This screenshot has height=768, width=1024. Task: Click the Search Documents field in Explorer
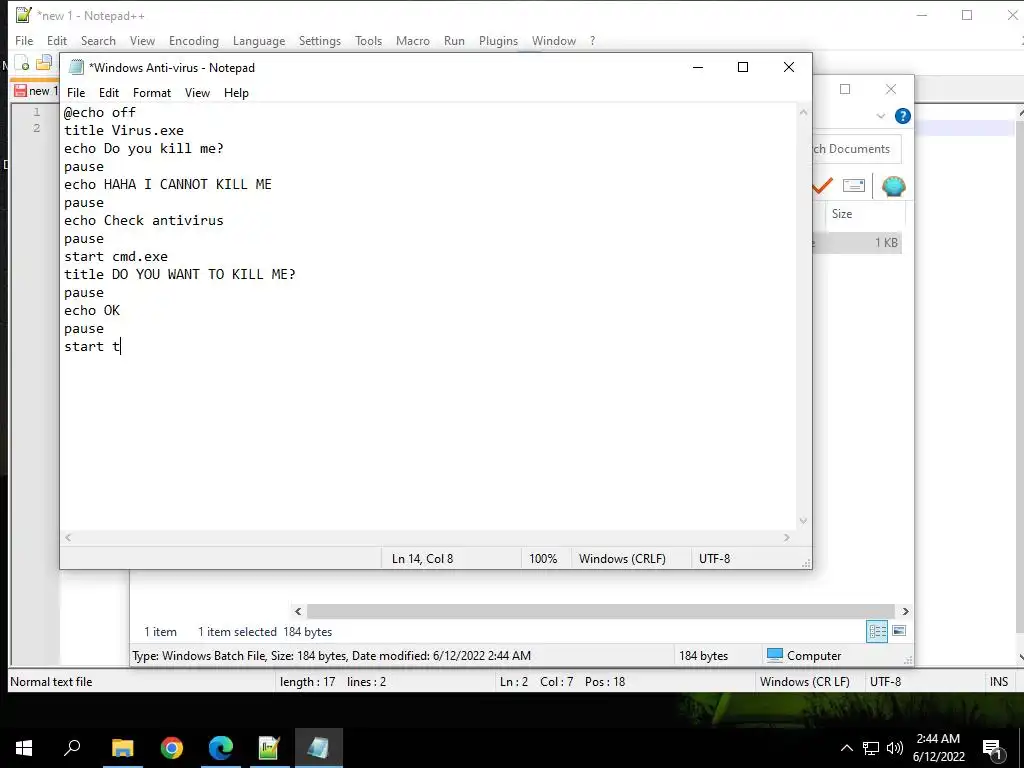pyautogui.click(x=856, y=149)
